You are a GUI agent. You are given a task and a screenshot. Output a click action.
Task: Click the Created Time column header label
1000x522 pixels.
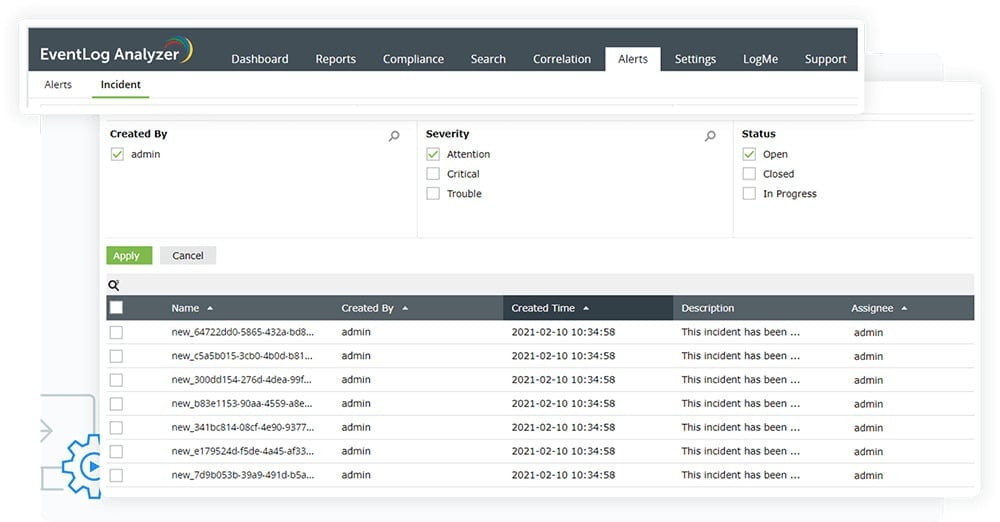[543, 308]
